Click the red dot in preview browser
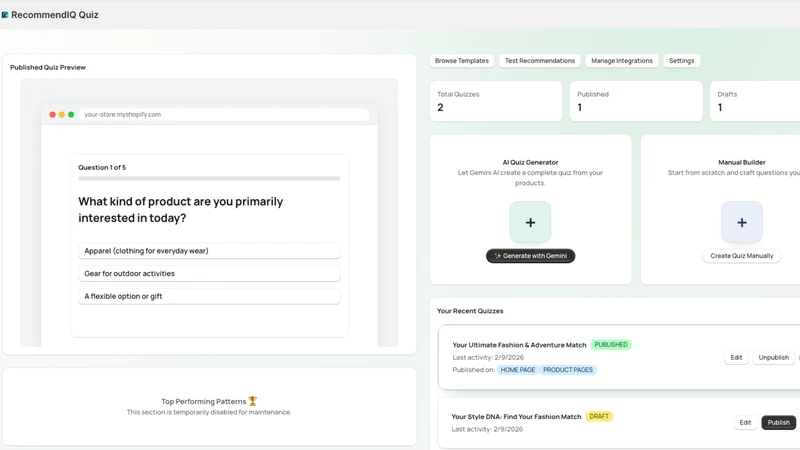Image resolution: width=800 pixels, height=450 pixels. pos(52,114)
